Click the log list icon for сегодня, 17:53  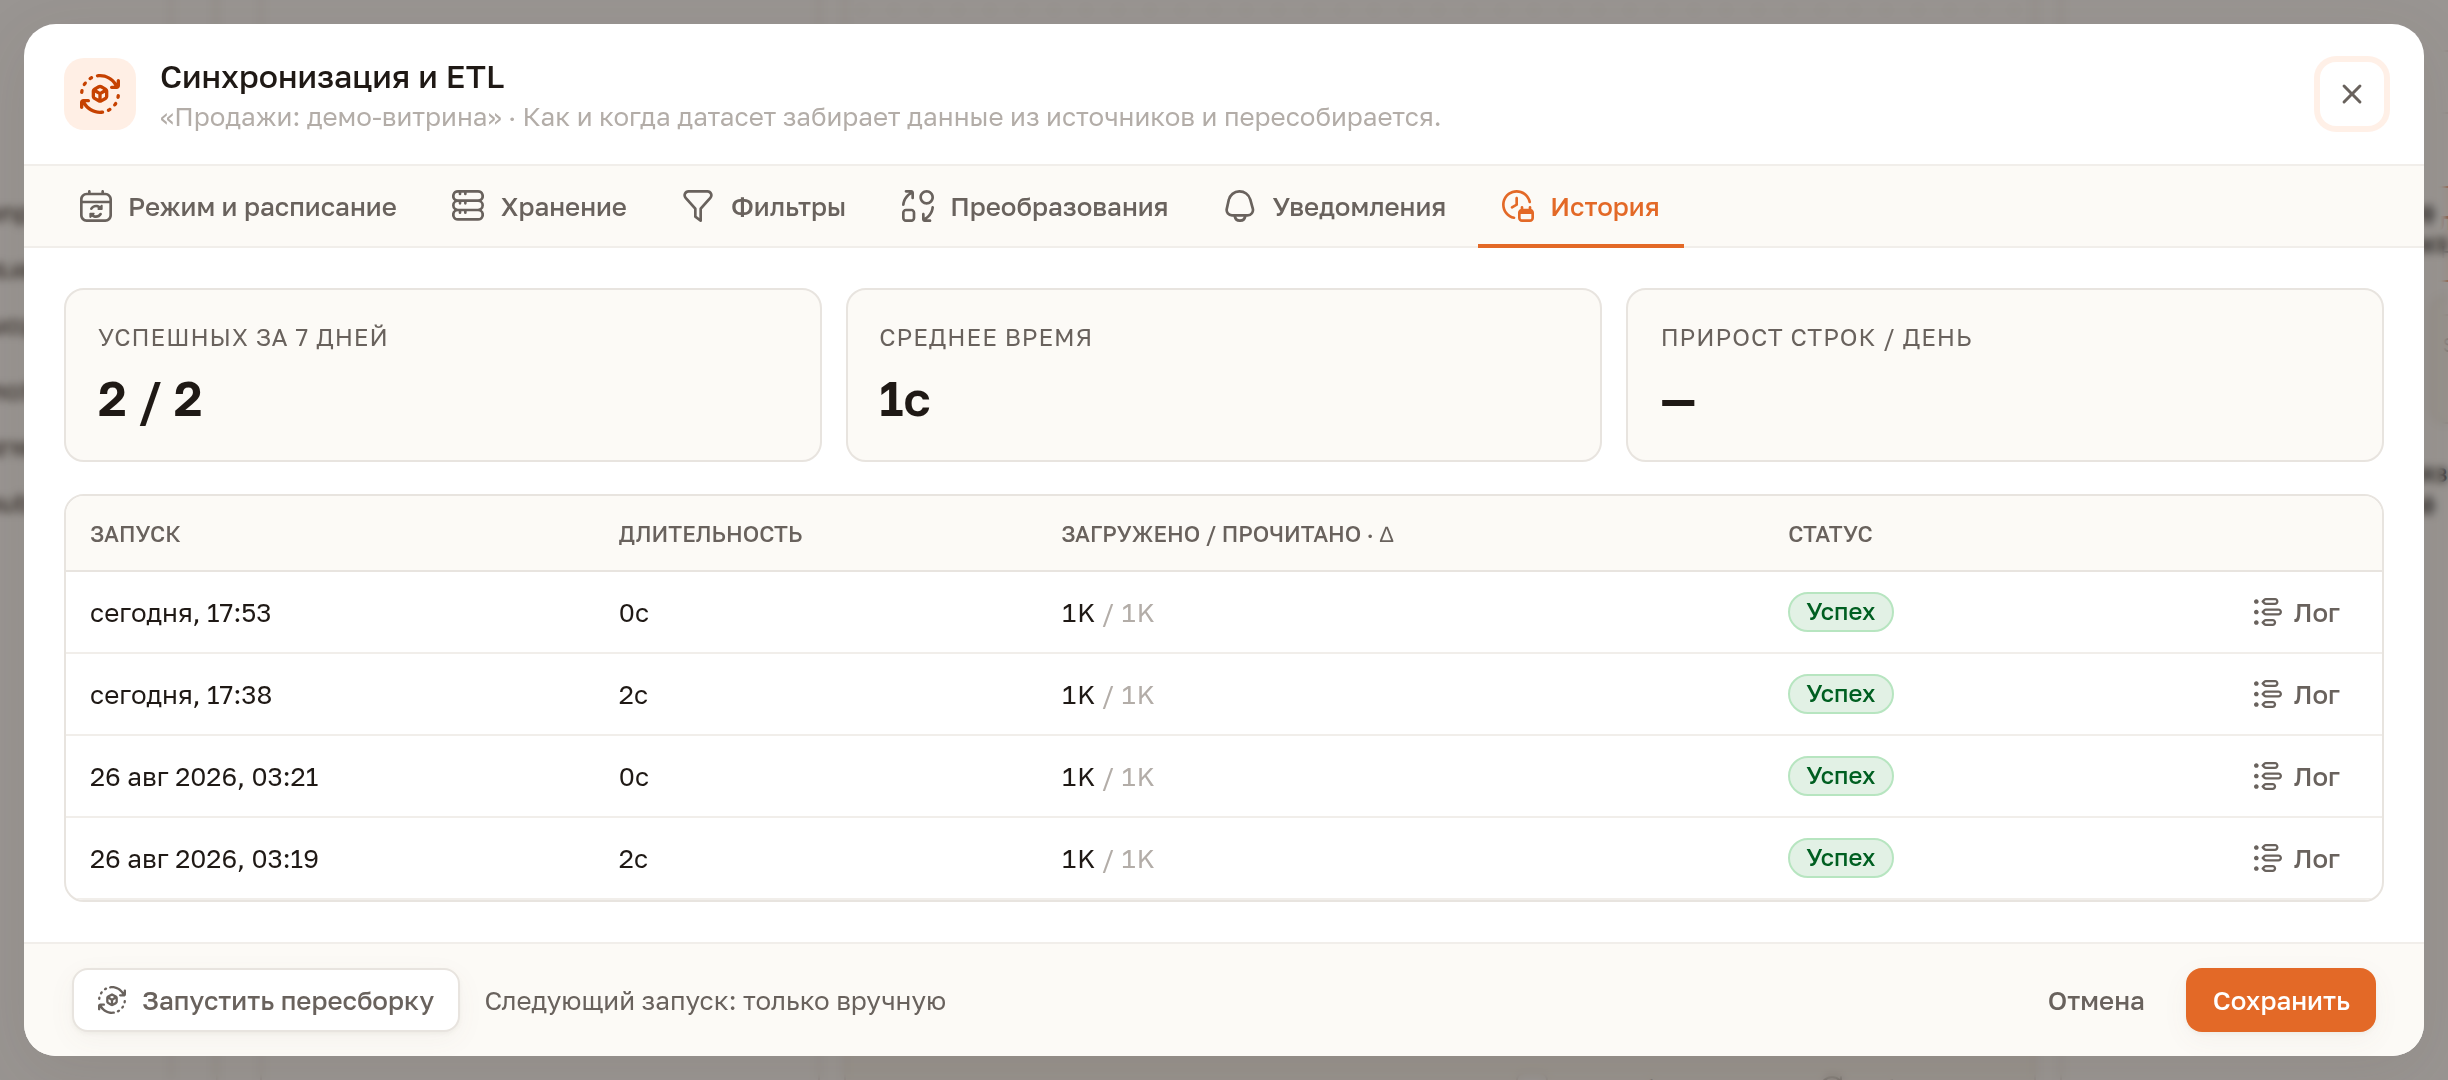(x=2267, y=612)
